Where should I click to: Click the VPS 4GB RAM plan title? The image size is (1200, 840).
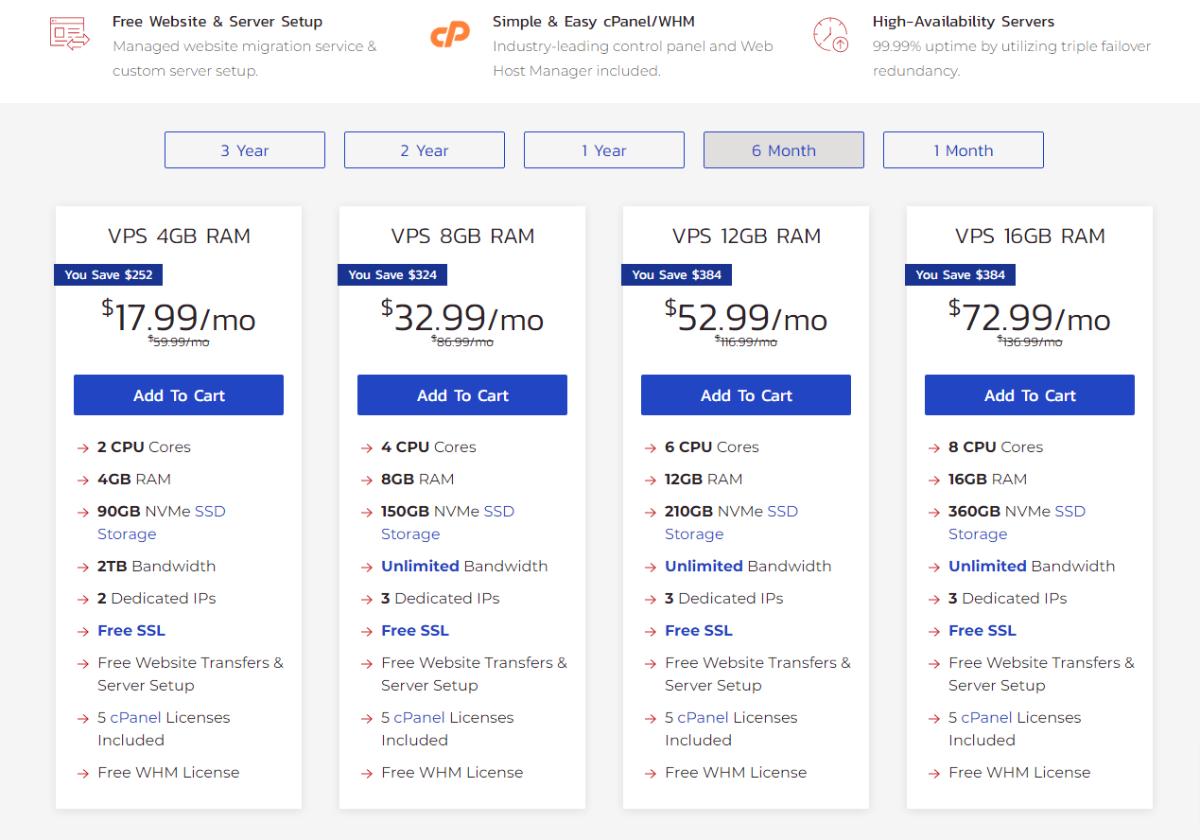[179, 236]
